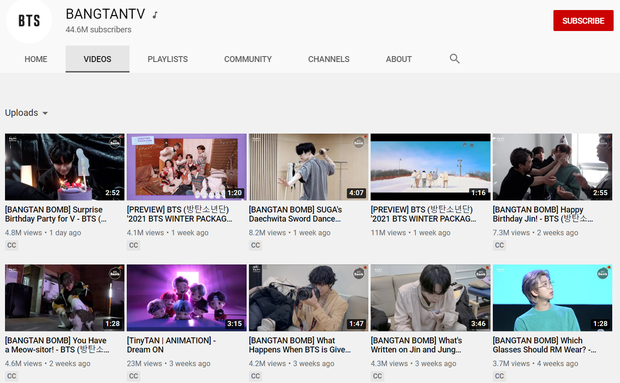Click CC badge under SUGA's Daechwita Sword Dance
This screenshot has height=383, width=620.
click(255, 245)
